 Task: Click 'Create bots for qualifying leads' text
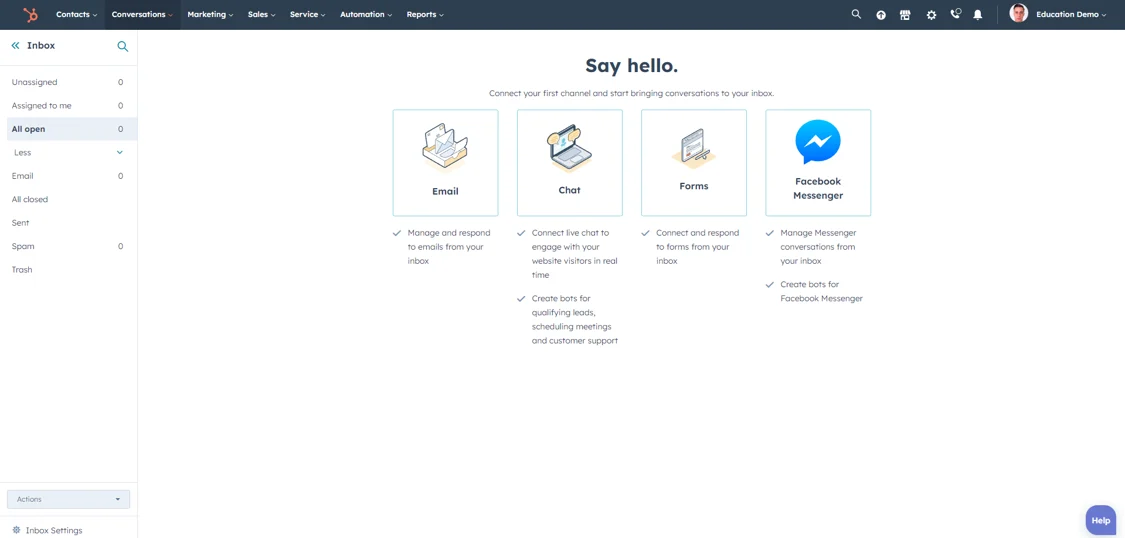tap(575, 319)
